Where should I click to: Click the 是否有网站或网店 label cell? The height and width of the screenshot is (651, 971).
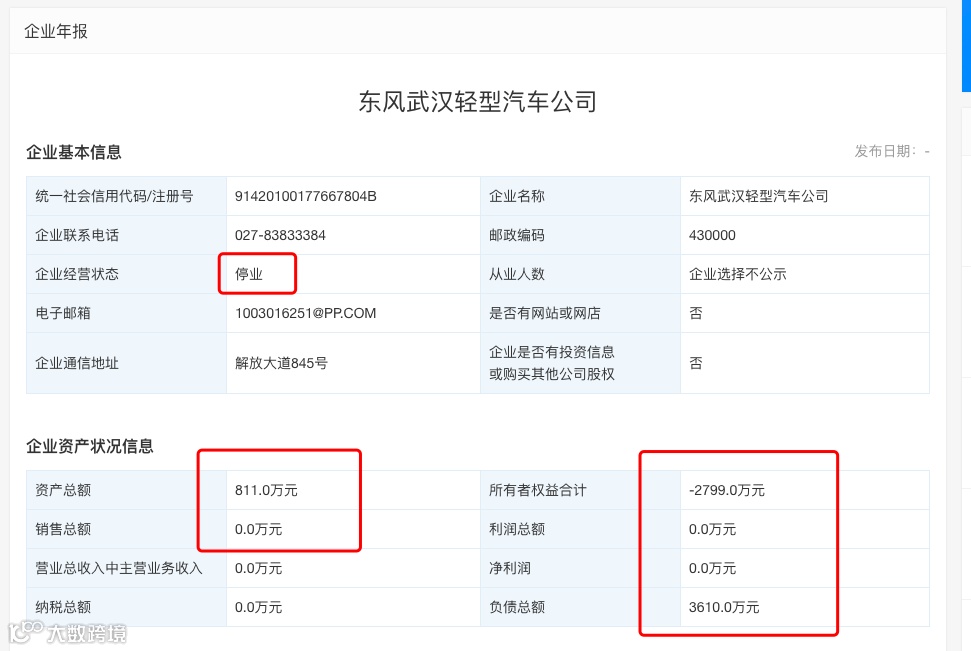pos(580,313)
